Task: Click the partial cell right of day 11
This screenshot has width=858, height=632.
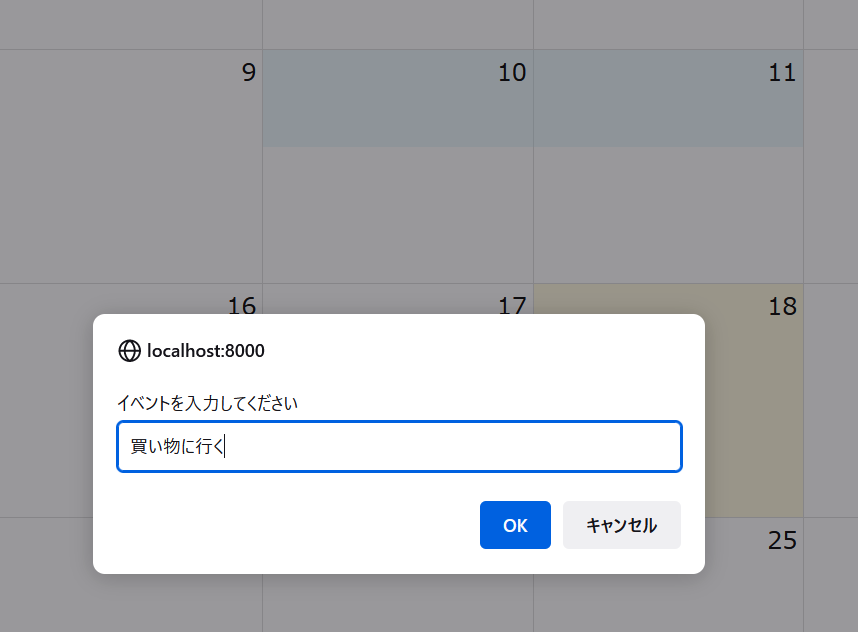Action: pyautogui.click(x=831, y=166)
